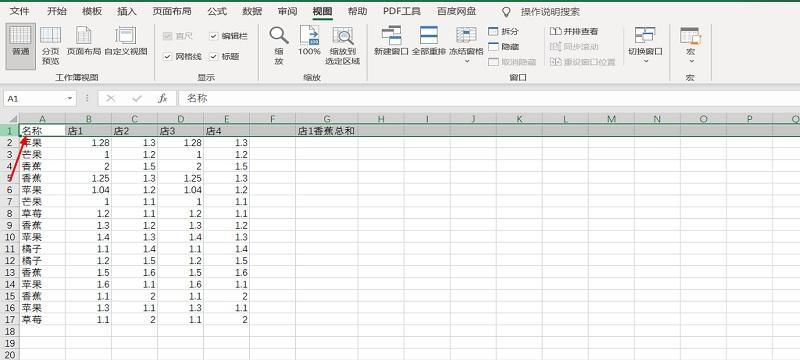Toggle the Gridlines (网格线) checkbox

[167, 57]
